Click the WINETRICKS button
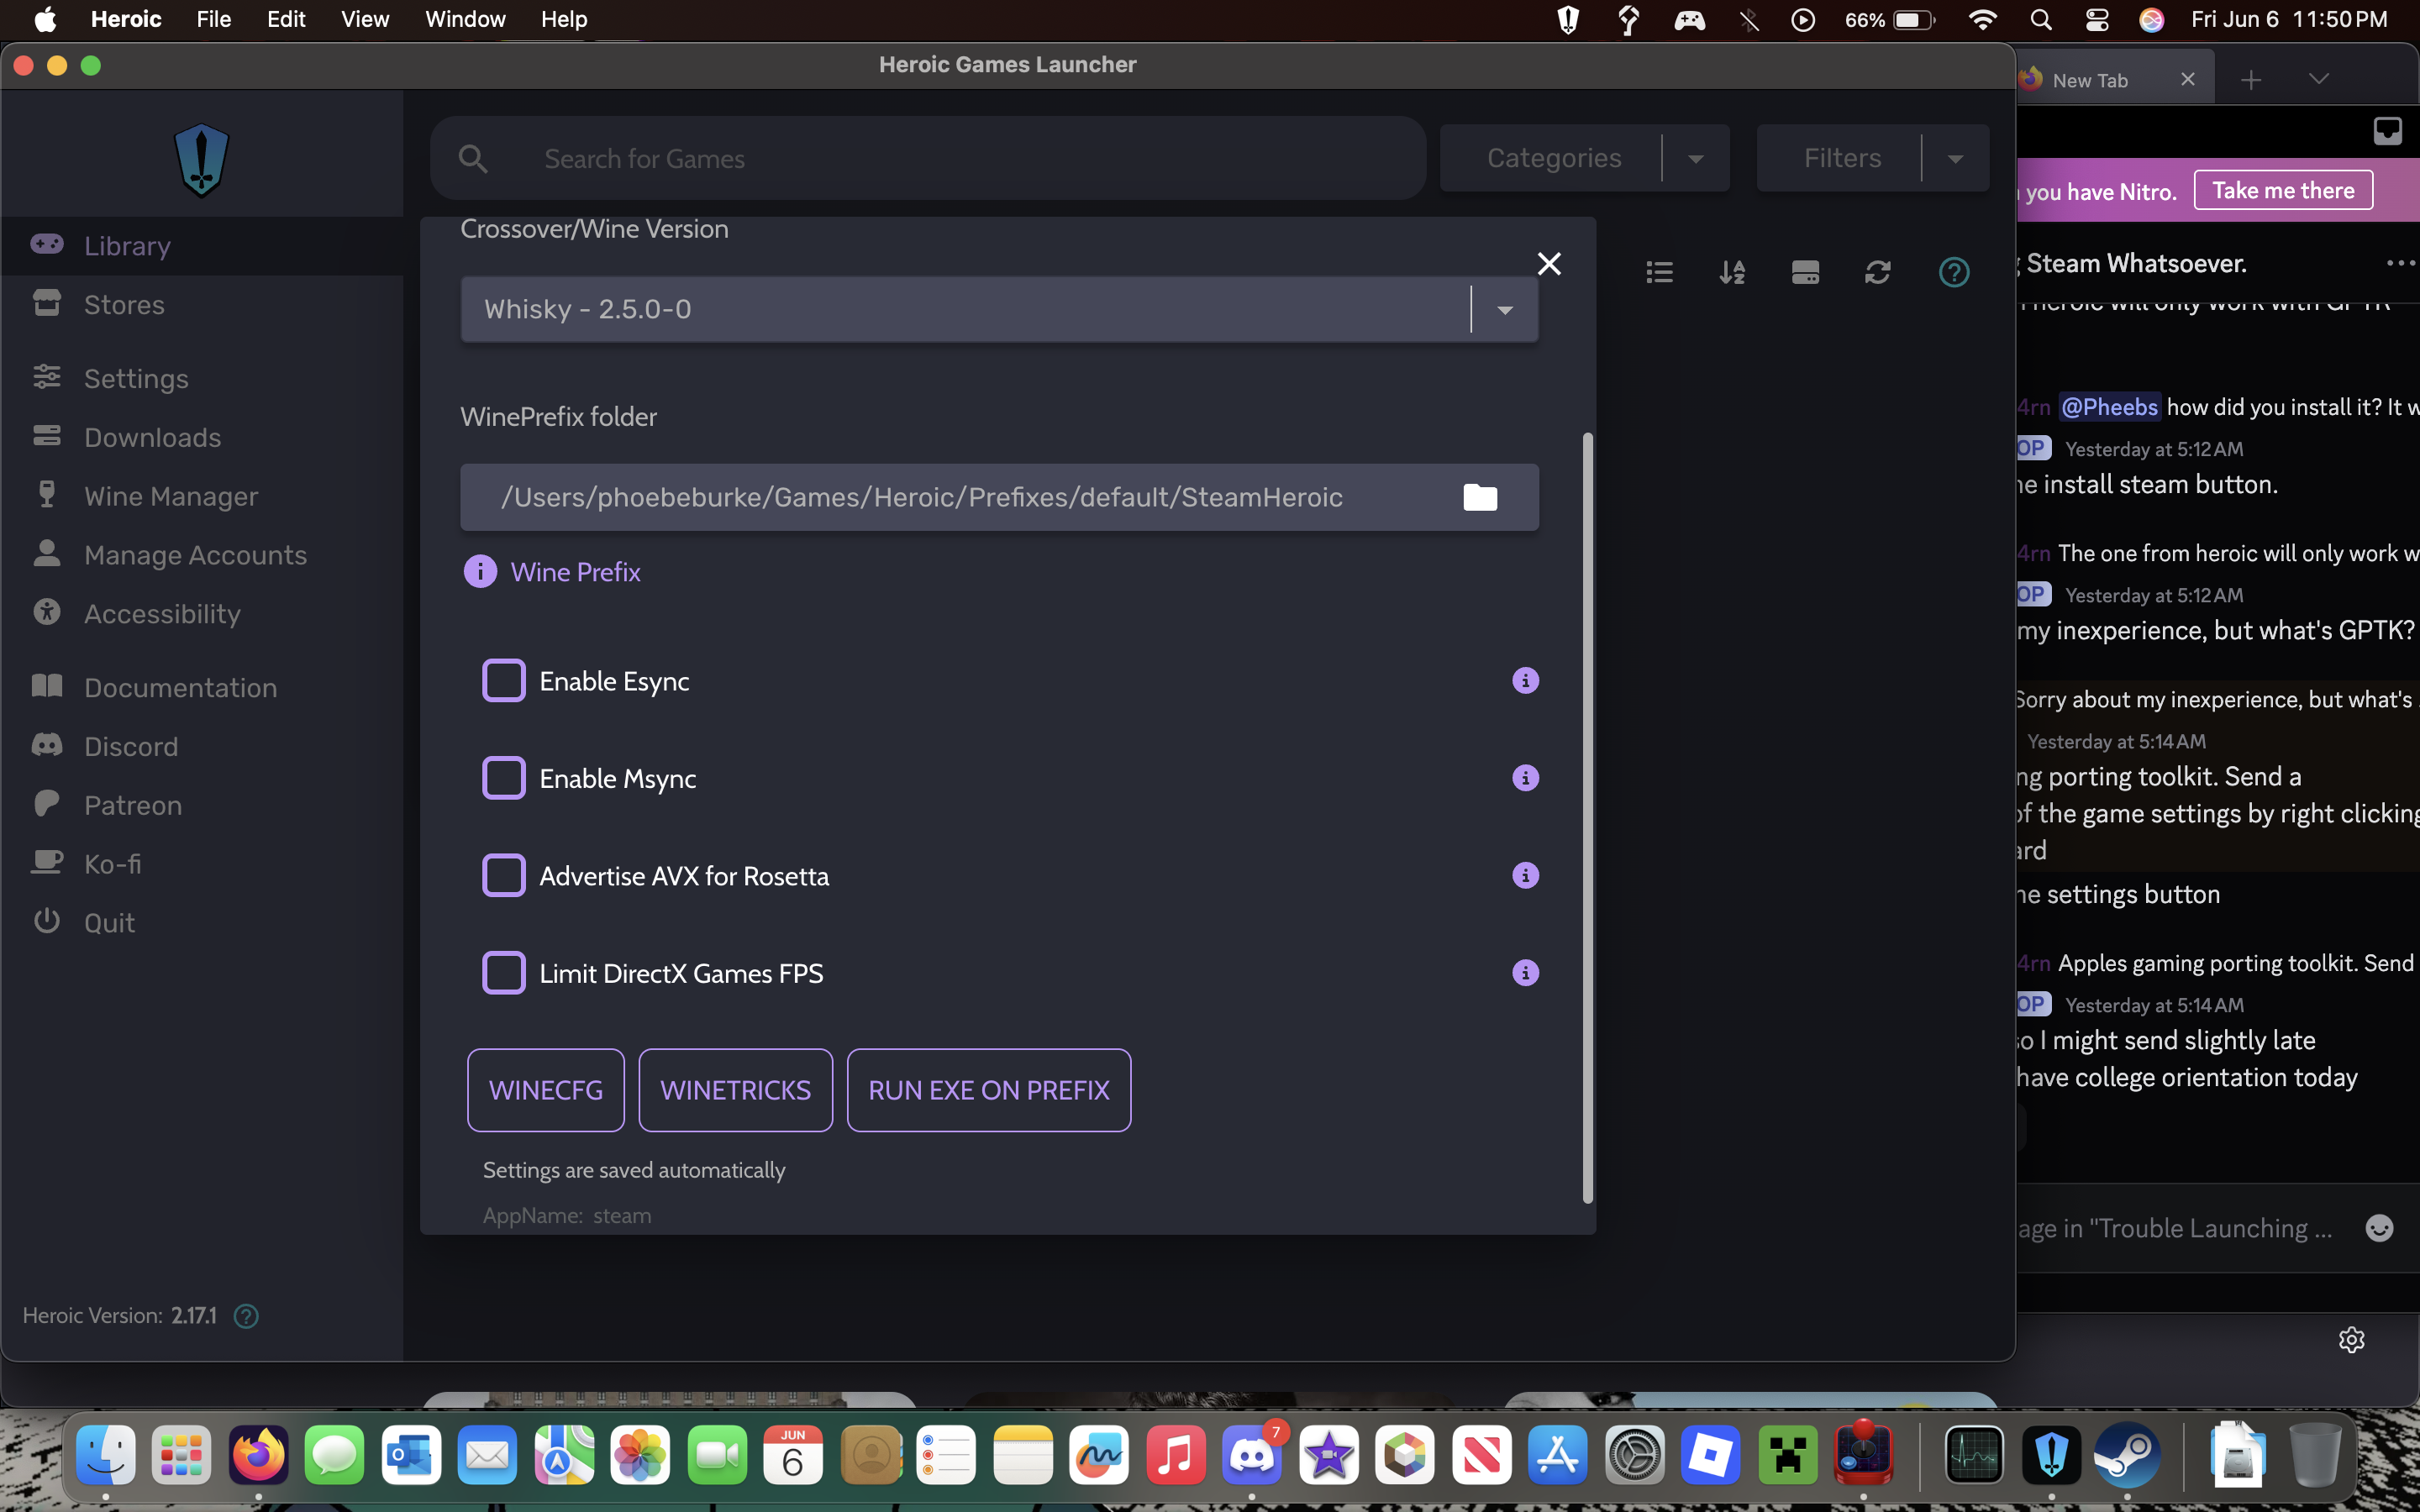The height and width of the screenshot is (1512, 2420). point(735,1090)
